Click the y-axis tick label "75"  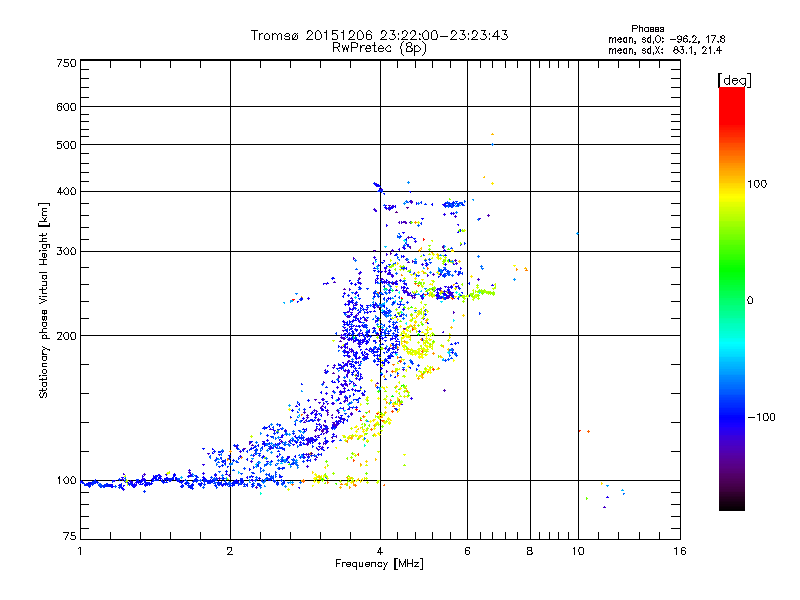[x=70, y=536]
